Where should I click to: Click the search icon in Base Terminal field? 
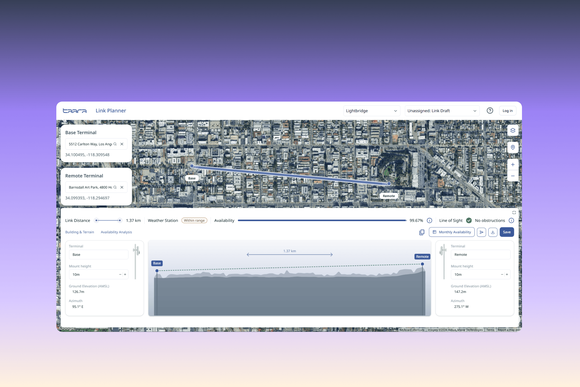click(x=115, y=144)
